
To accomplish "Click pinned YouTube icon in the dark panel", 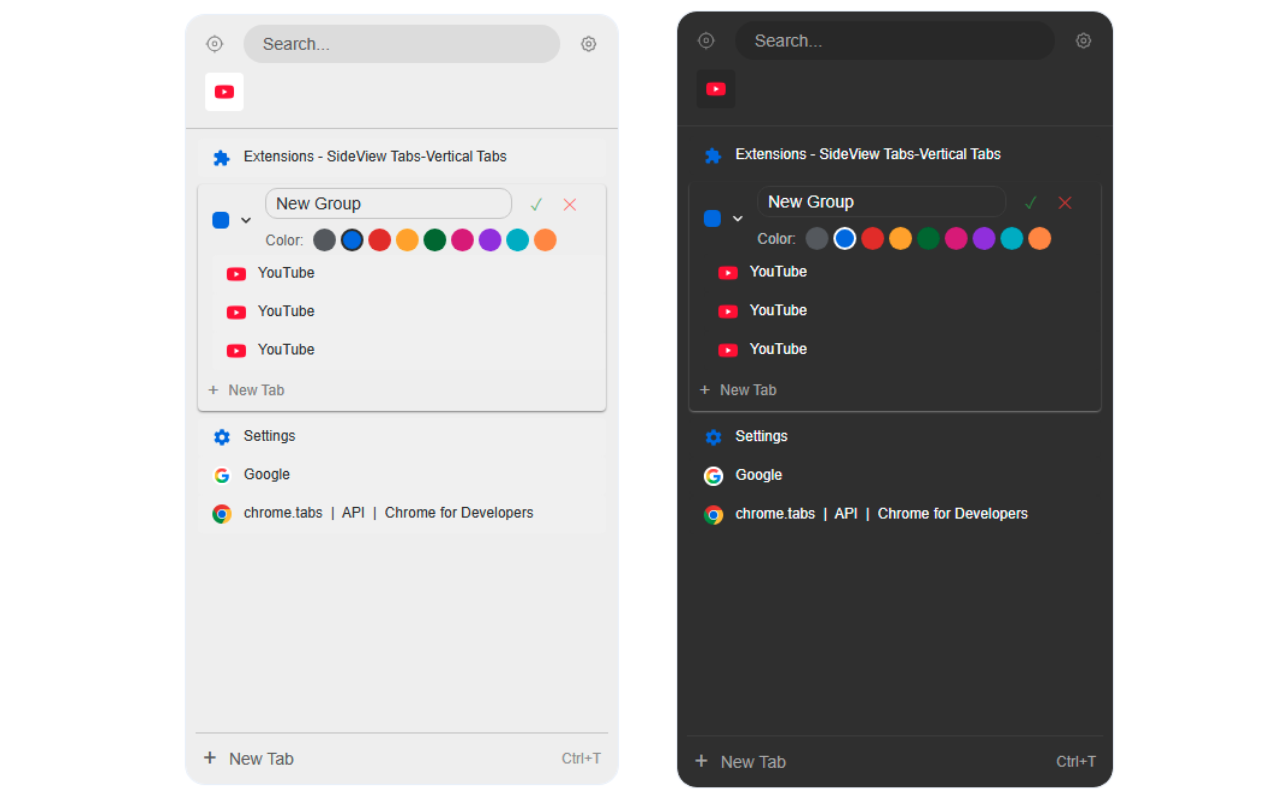I will (x=716, y=89).
